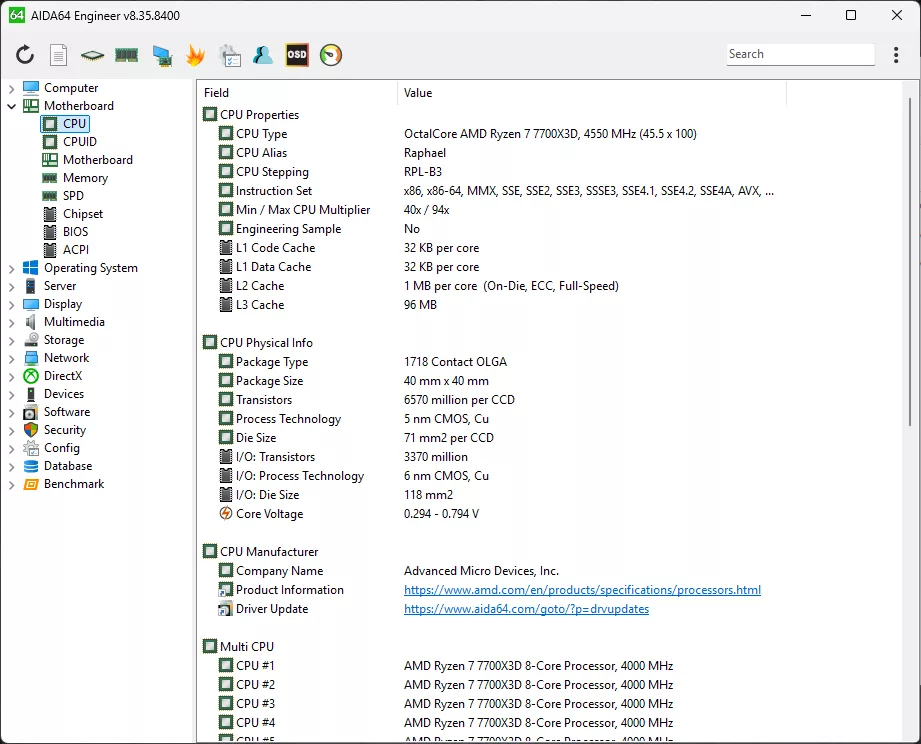The image size is (921, 744).
Task: Expand the Computer tree node
Action: 11,89
